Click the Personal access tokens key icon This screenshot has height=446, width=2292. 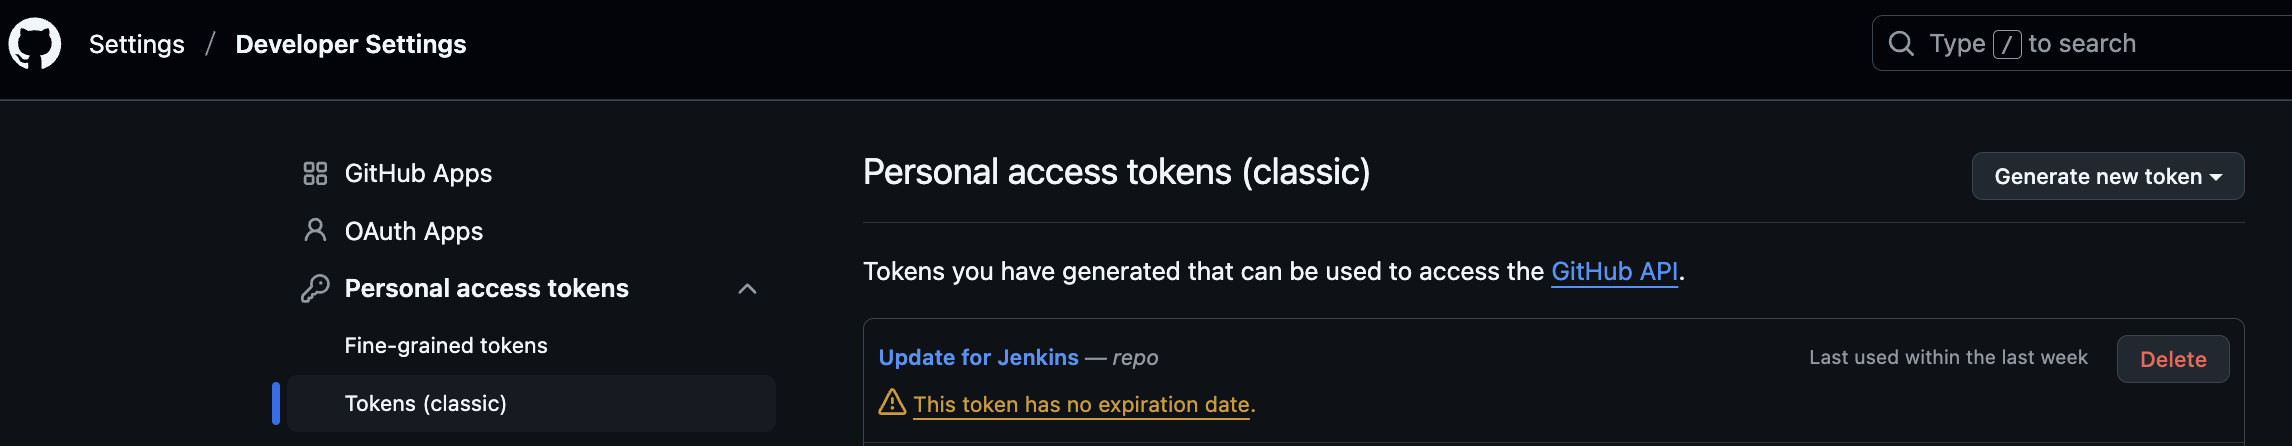315,289
